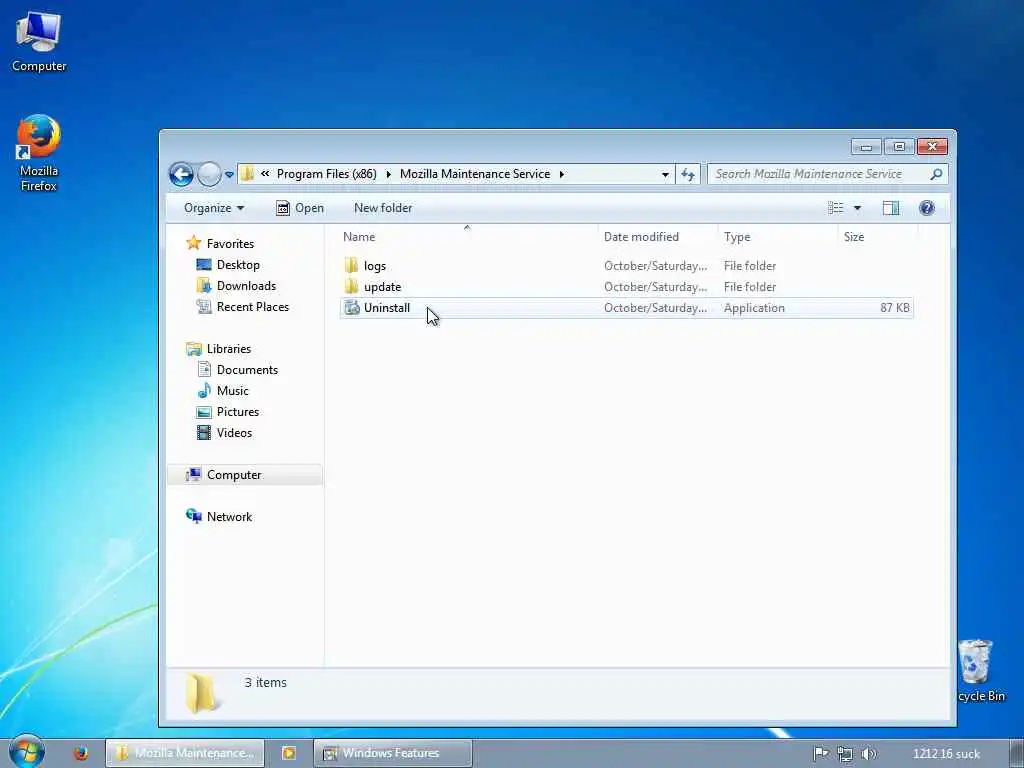Click the Uninstall application icon
Viewport: 1024px width, 768px height.
coord(351,307)
